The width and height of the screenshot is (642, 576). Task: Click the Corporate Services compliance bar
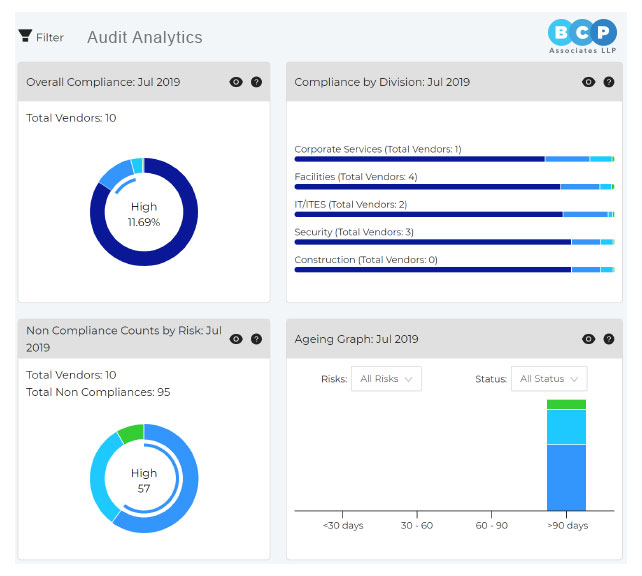click(x=454, y=159)
